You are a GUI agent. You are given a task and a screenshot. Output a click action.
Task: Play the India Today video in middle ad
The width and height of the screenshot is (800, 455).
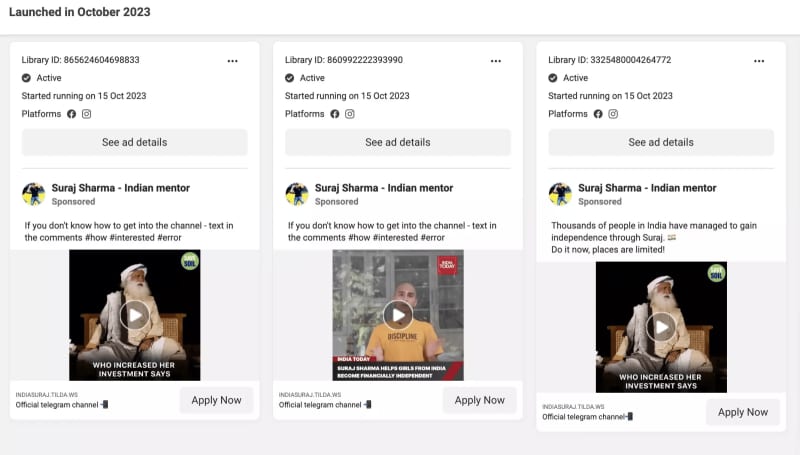click(397, 315)
